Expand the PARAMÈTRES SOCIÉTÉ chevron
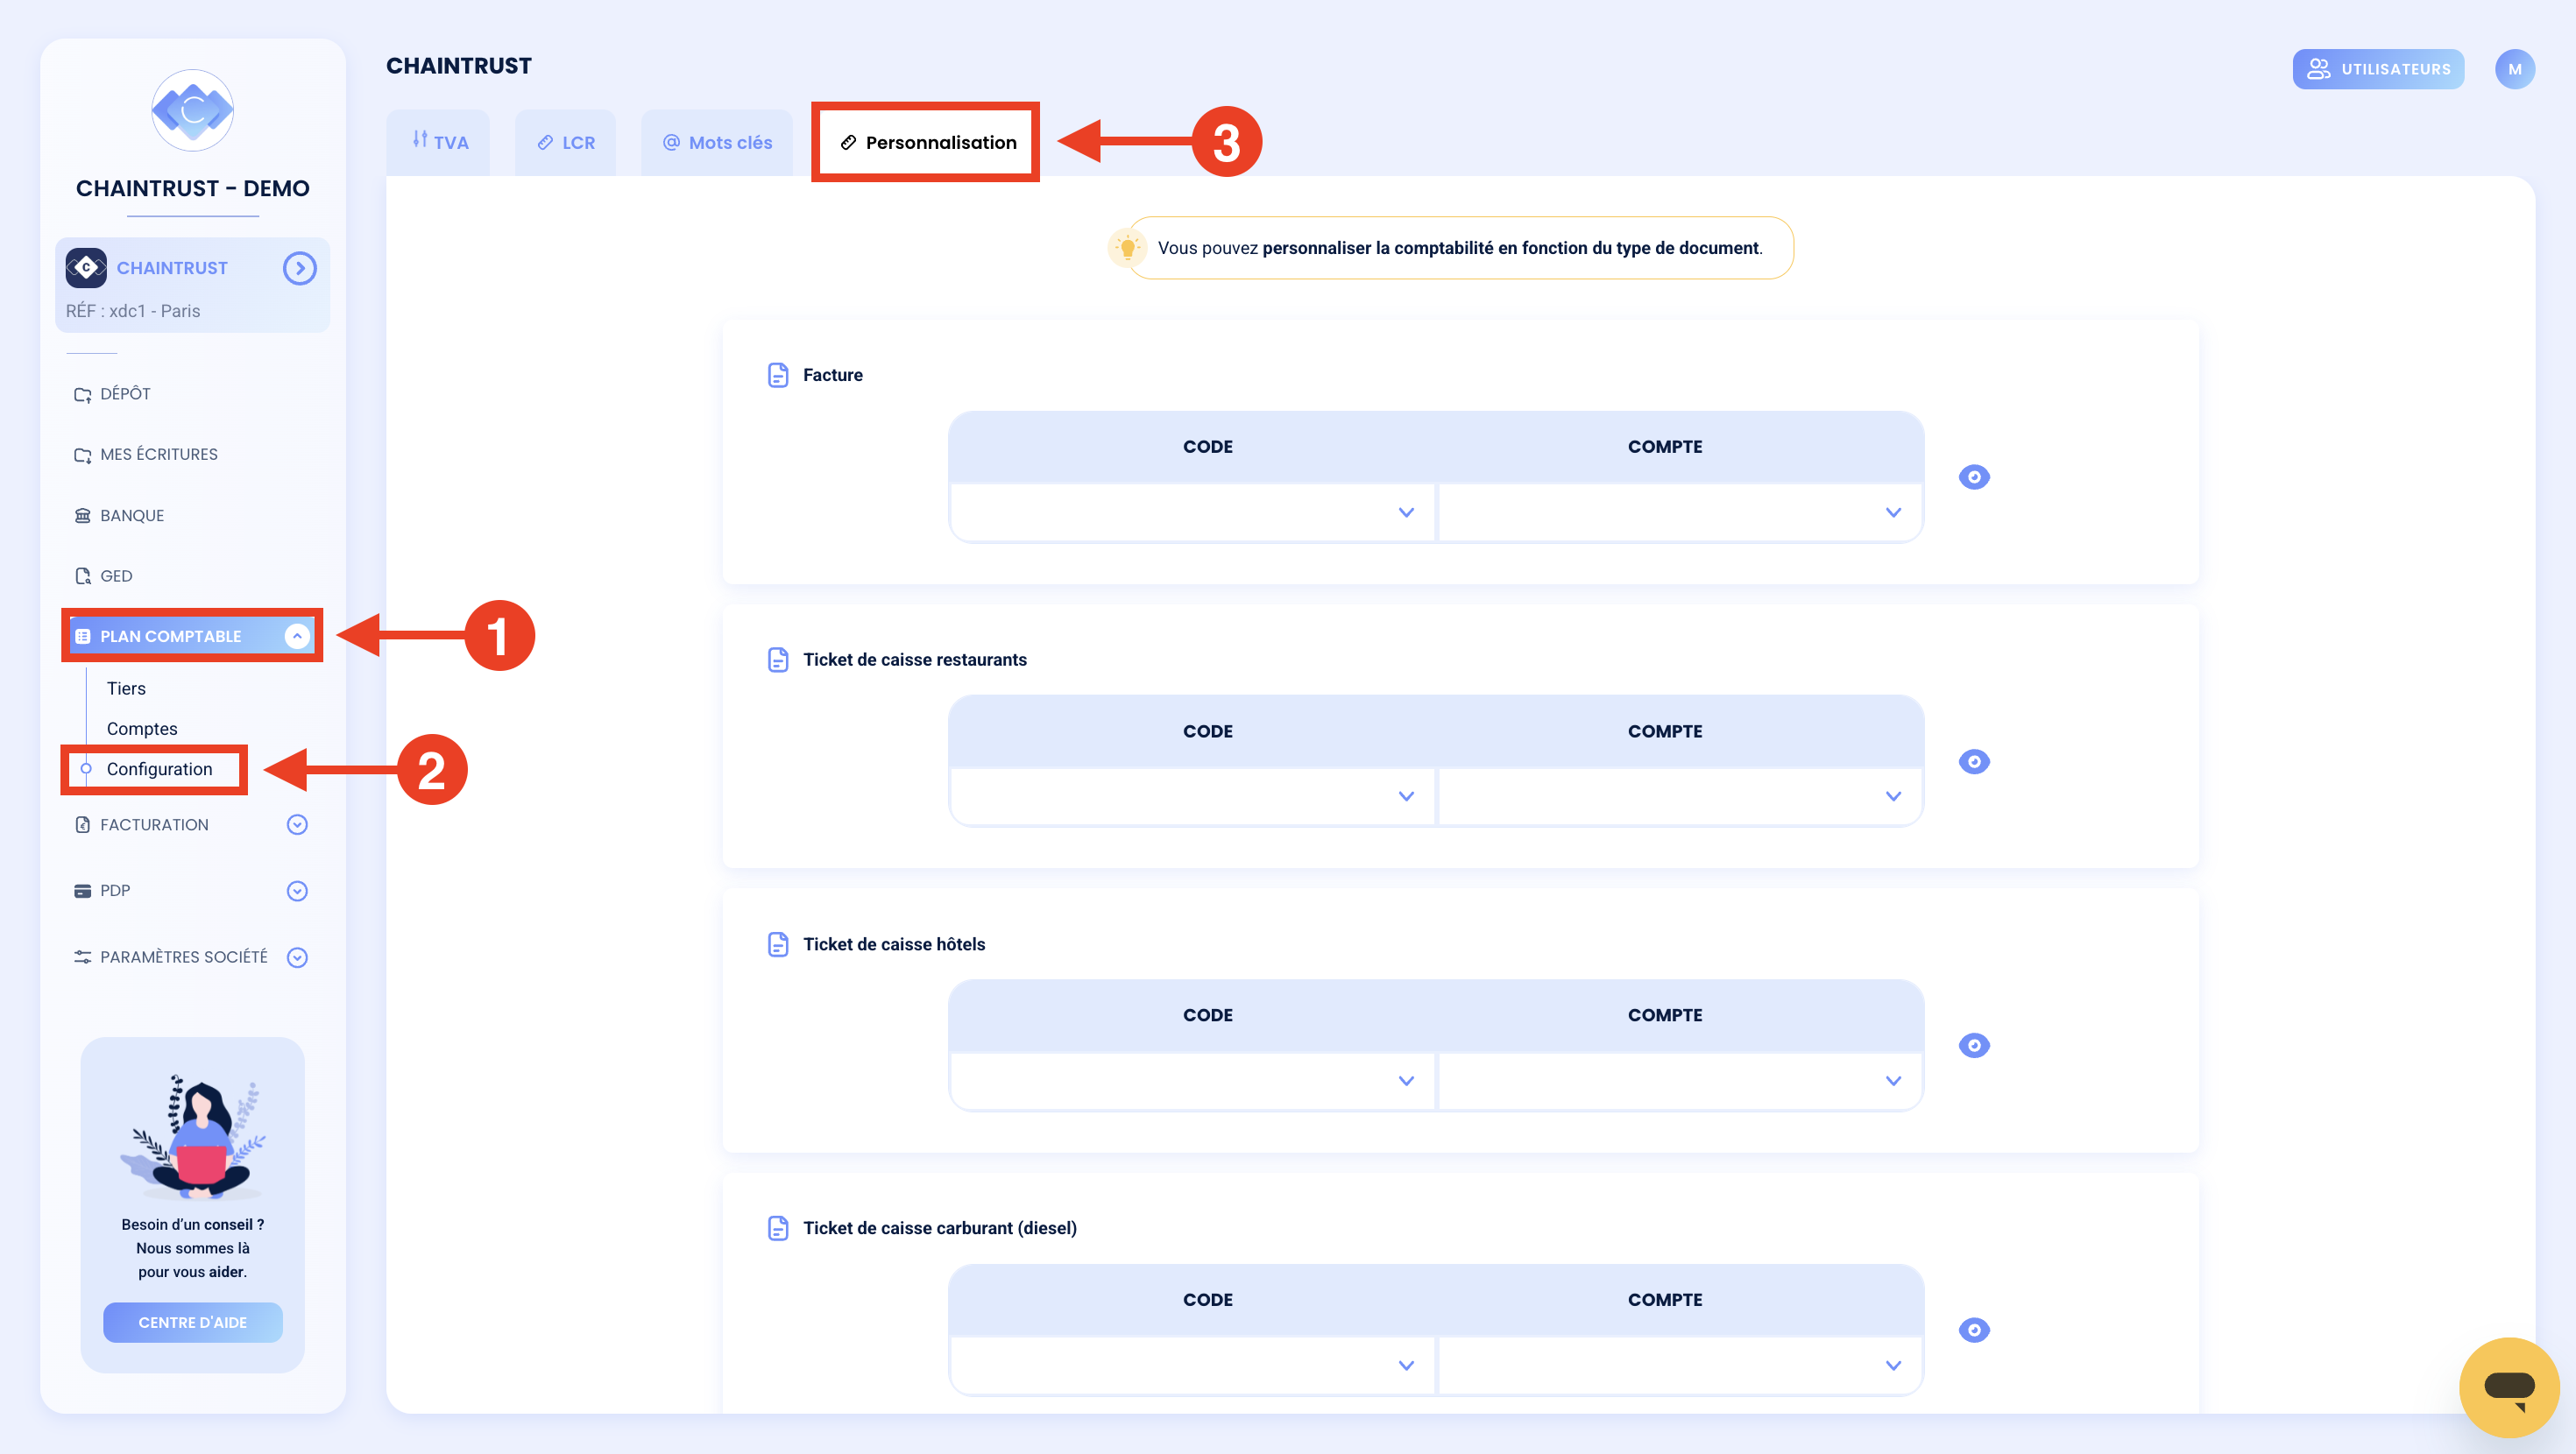This screenshot has width=2576, height=1454. (x=297, y=957)
